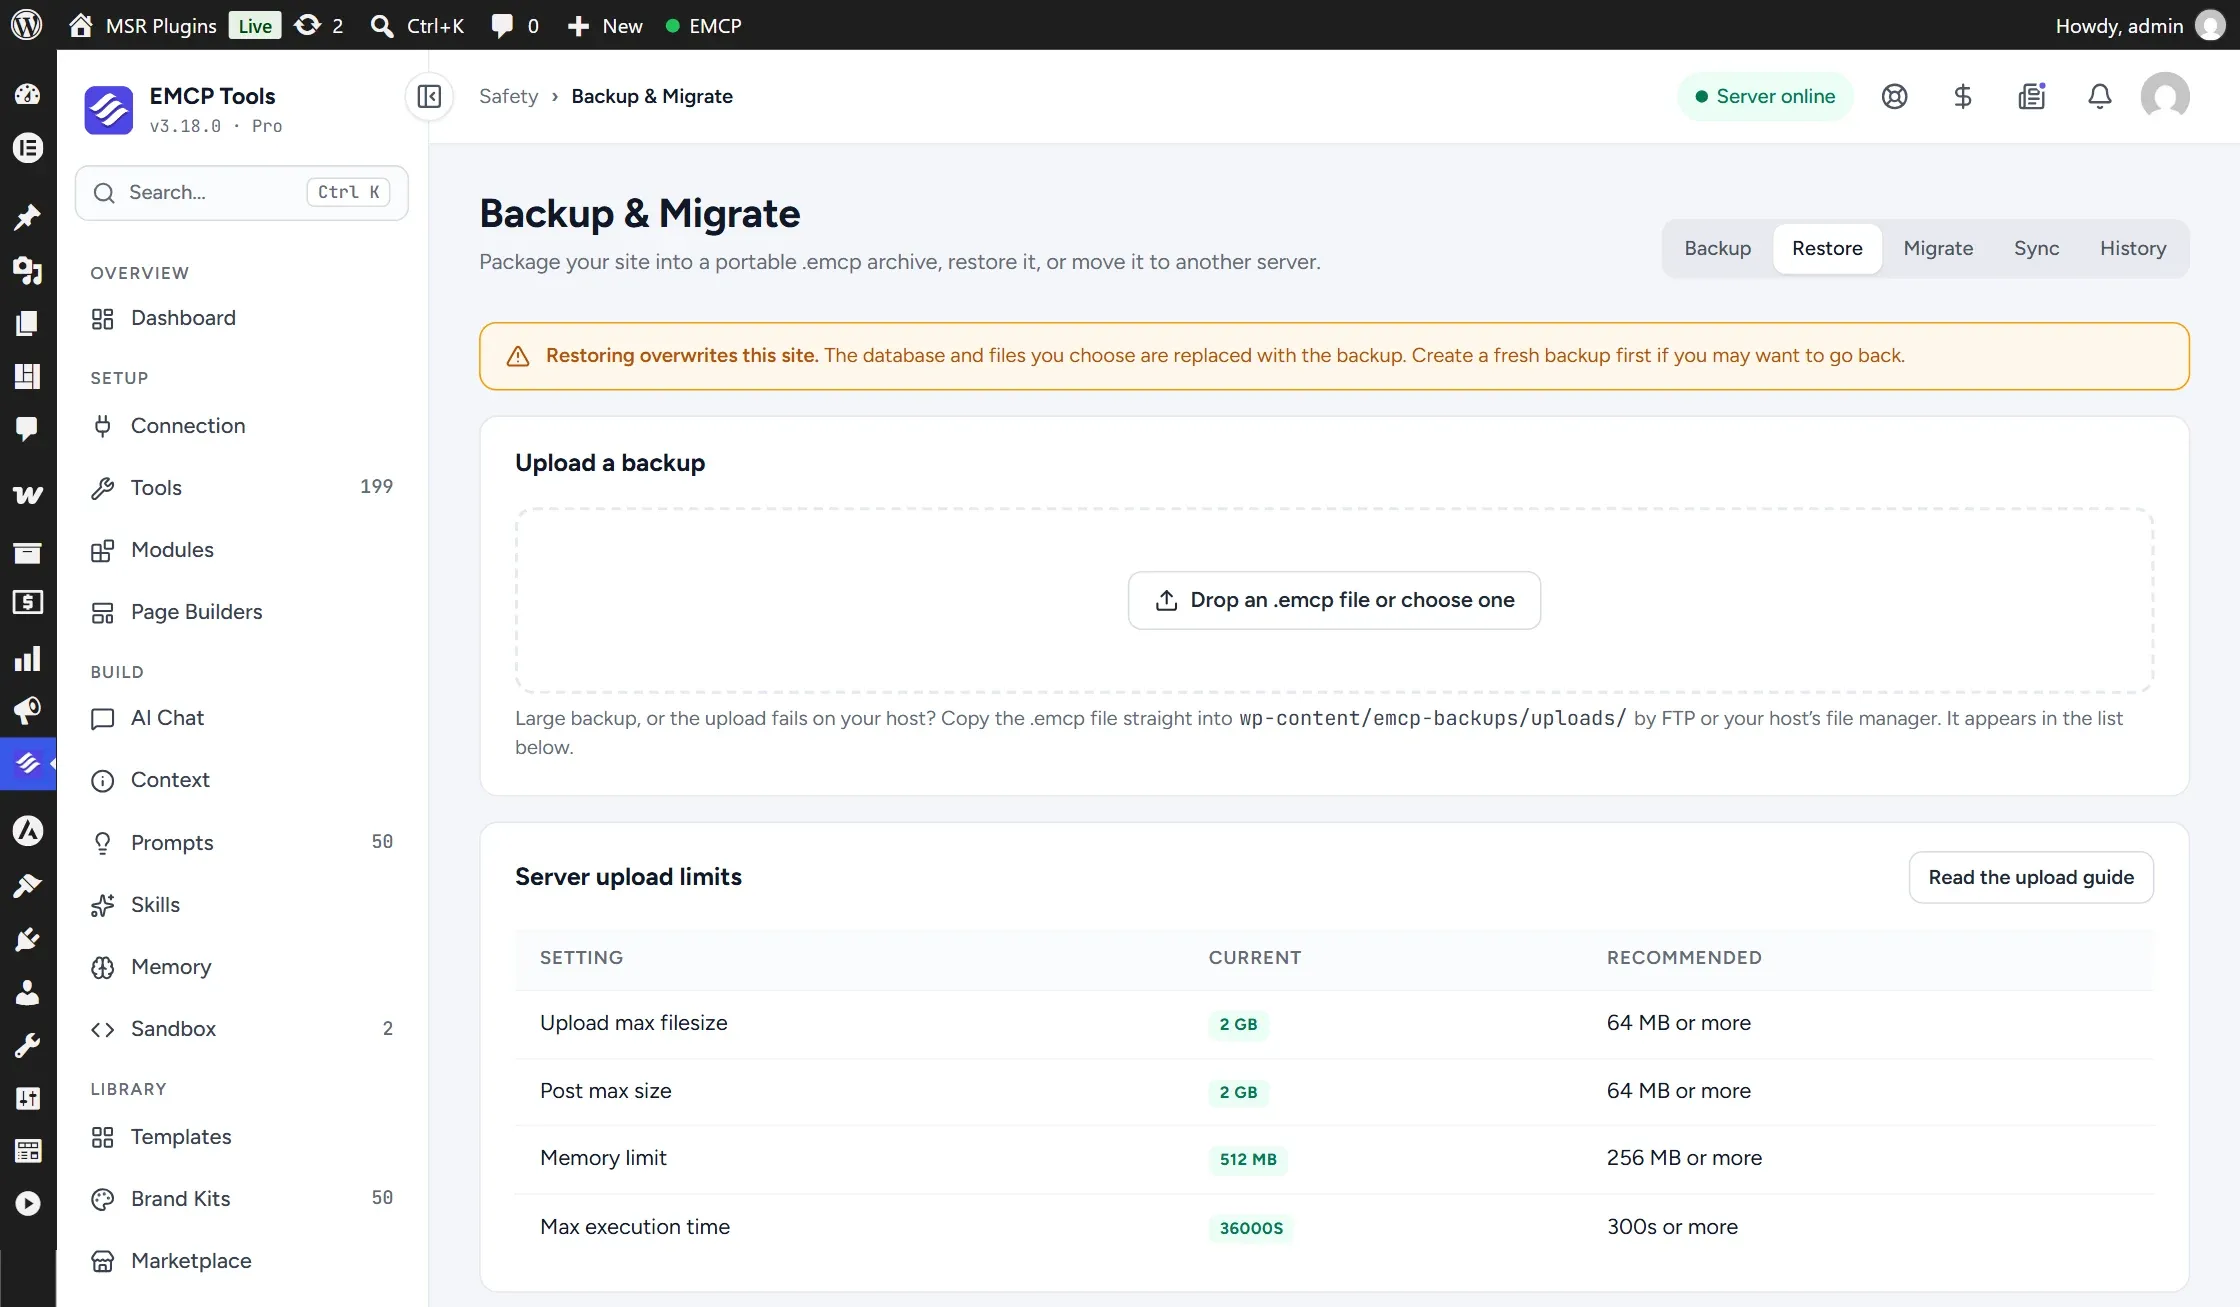
Task: Open the WP Posts pin icon
Action: point(27,216)
